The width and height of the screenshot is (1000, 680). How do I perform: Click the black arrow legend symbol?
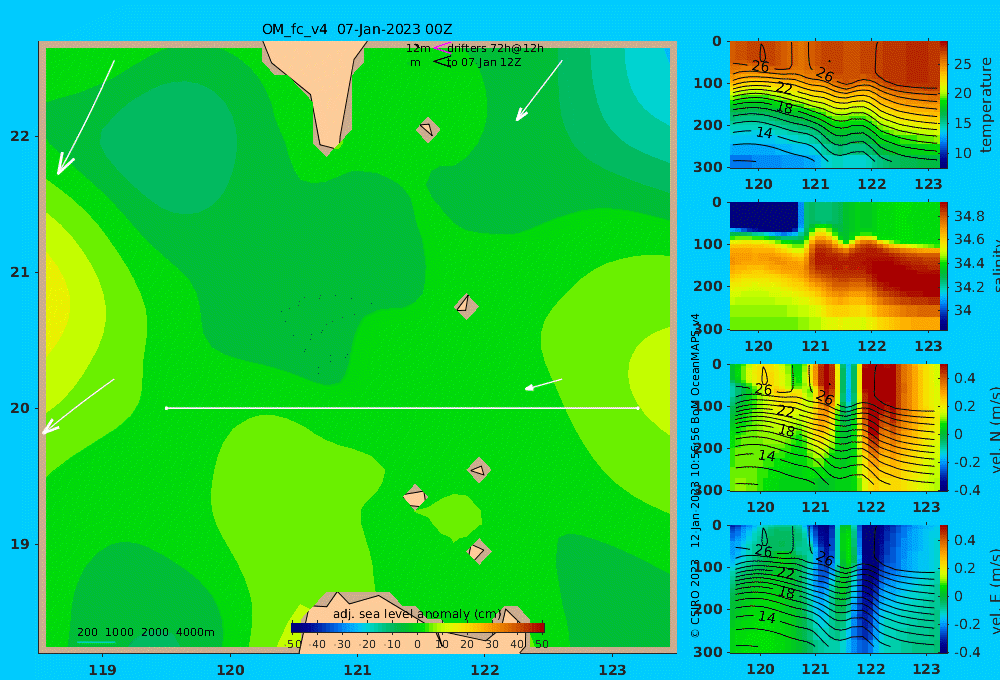[441, 62]
